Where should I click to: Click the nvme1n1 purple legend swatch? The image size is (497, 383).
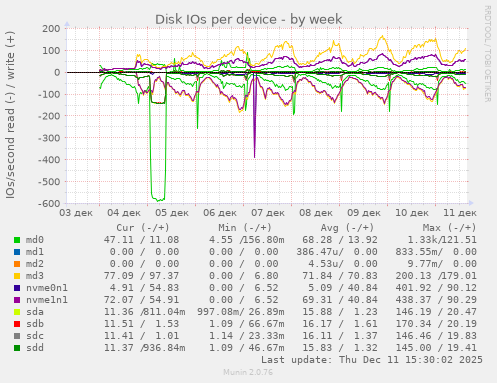(x=17, y=300)
